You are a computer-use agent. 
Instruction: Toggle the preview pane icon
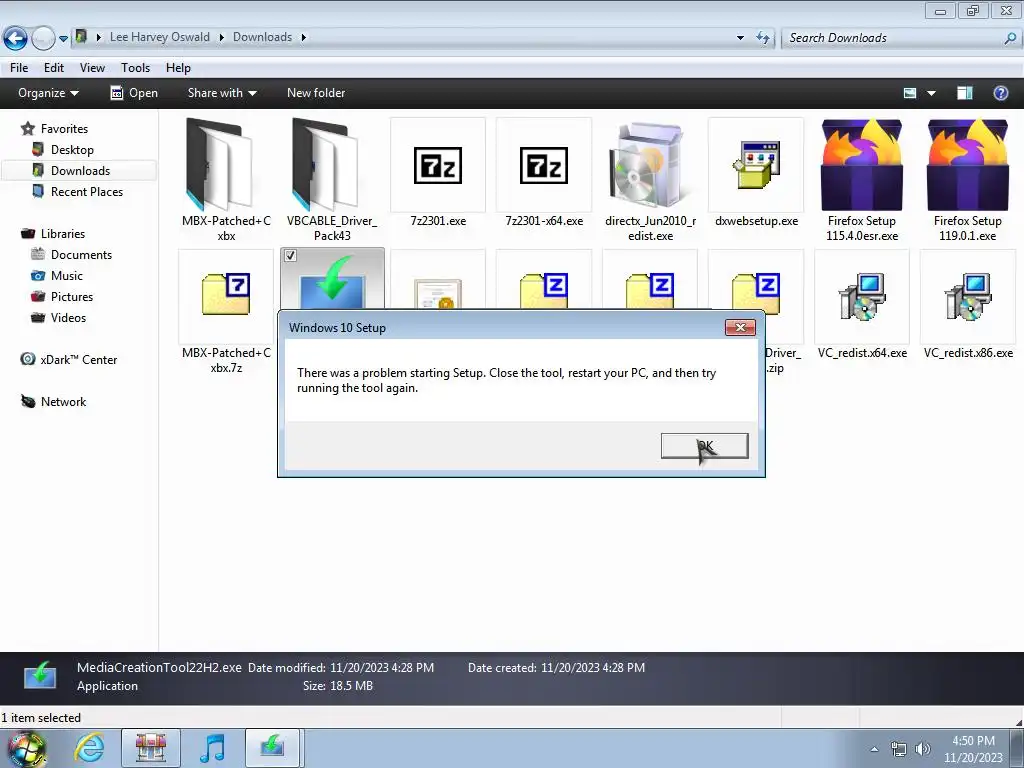(x=965, y=93)
